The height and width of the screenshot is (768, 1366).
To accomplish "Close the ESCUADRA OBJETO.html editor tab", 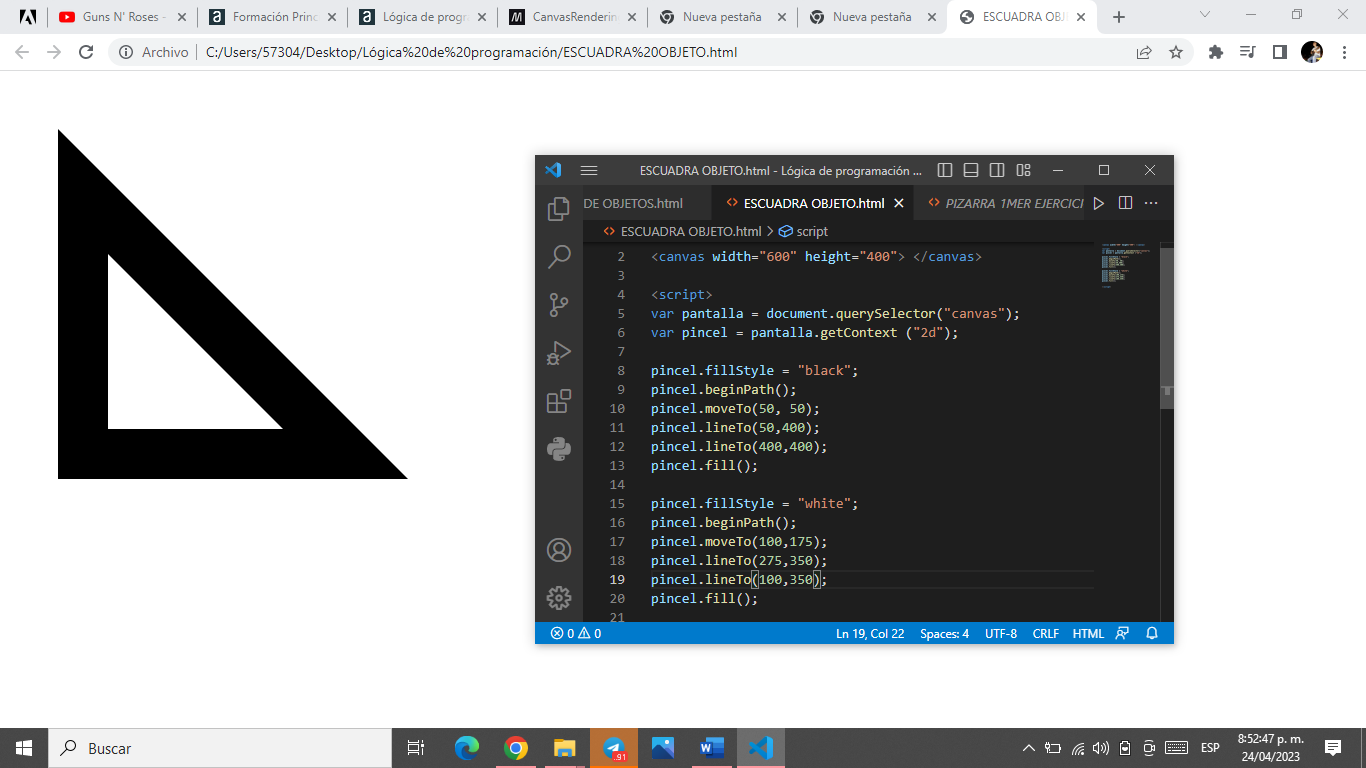I will point(899,203).
